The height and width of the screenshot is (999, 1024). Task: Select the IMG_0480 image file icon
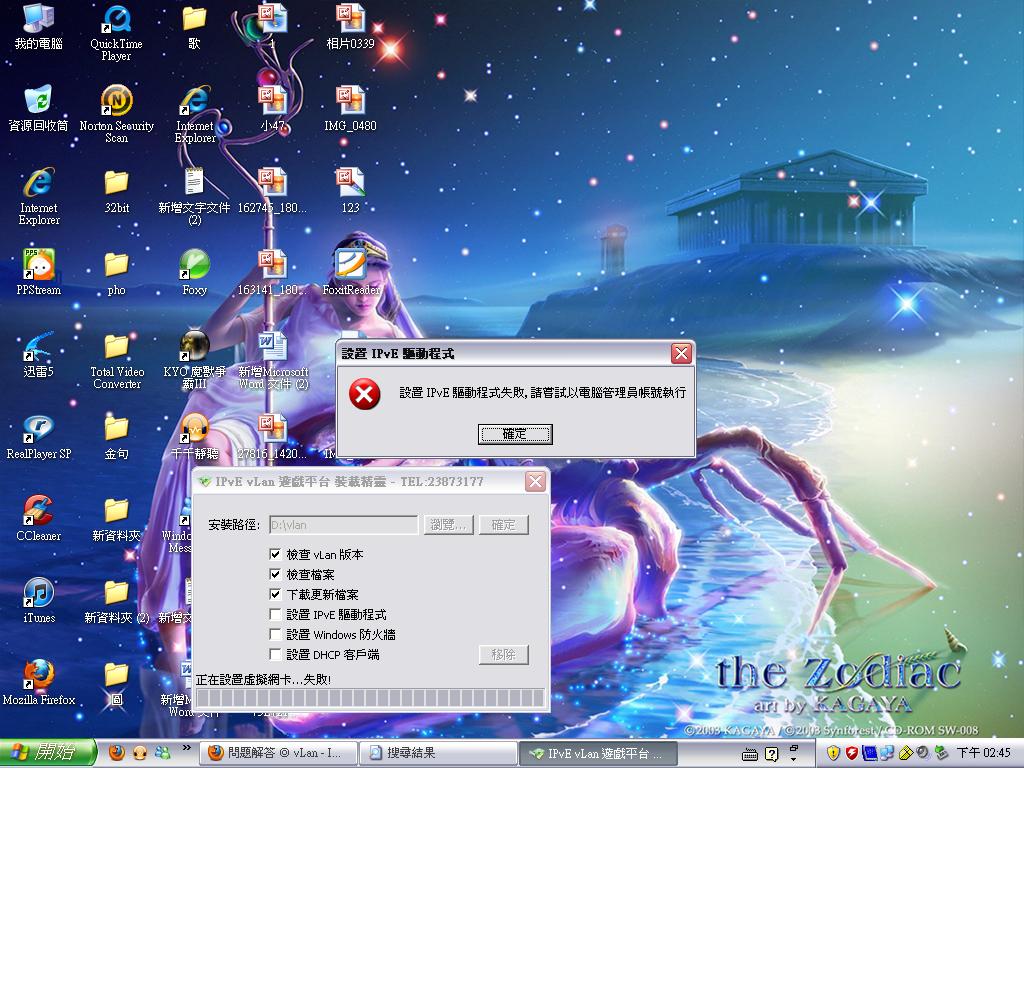coord(351,108)
